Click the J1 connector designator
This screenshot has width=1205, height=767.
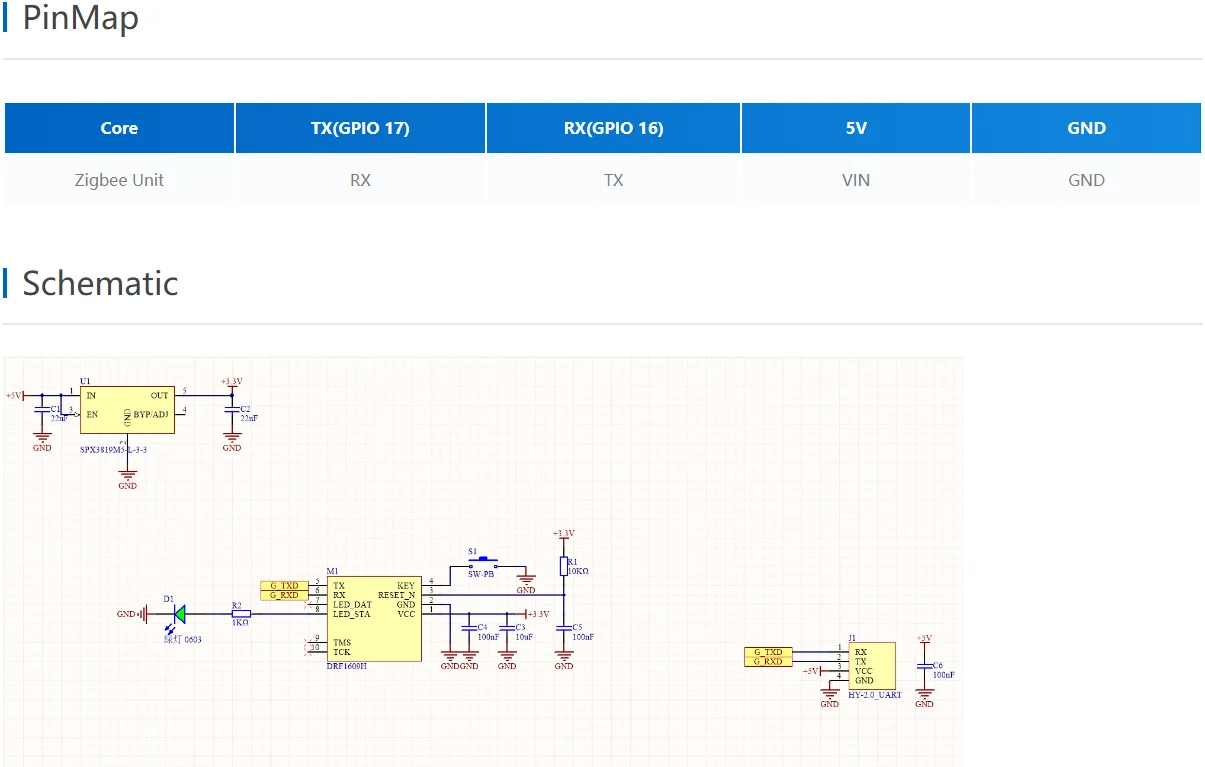tap(852, 638)
